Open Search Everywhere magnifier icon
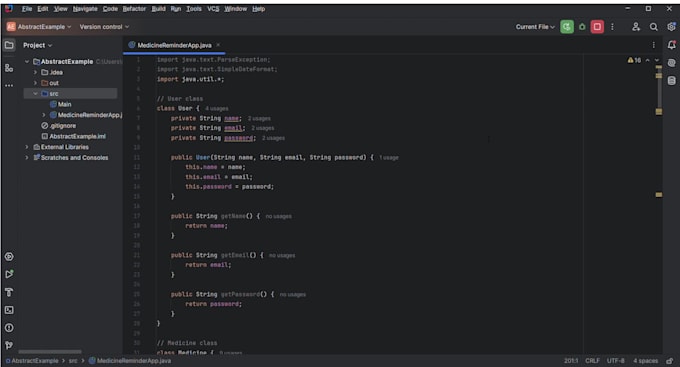Image resolution: width=680 pixels, height=367 pixels. (654, 27)
